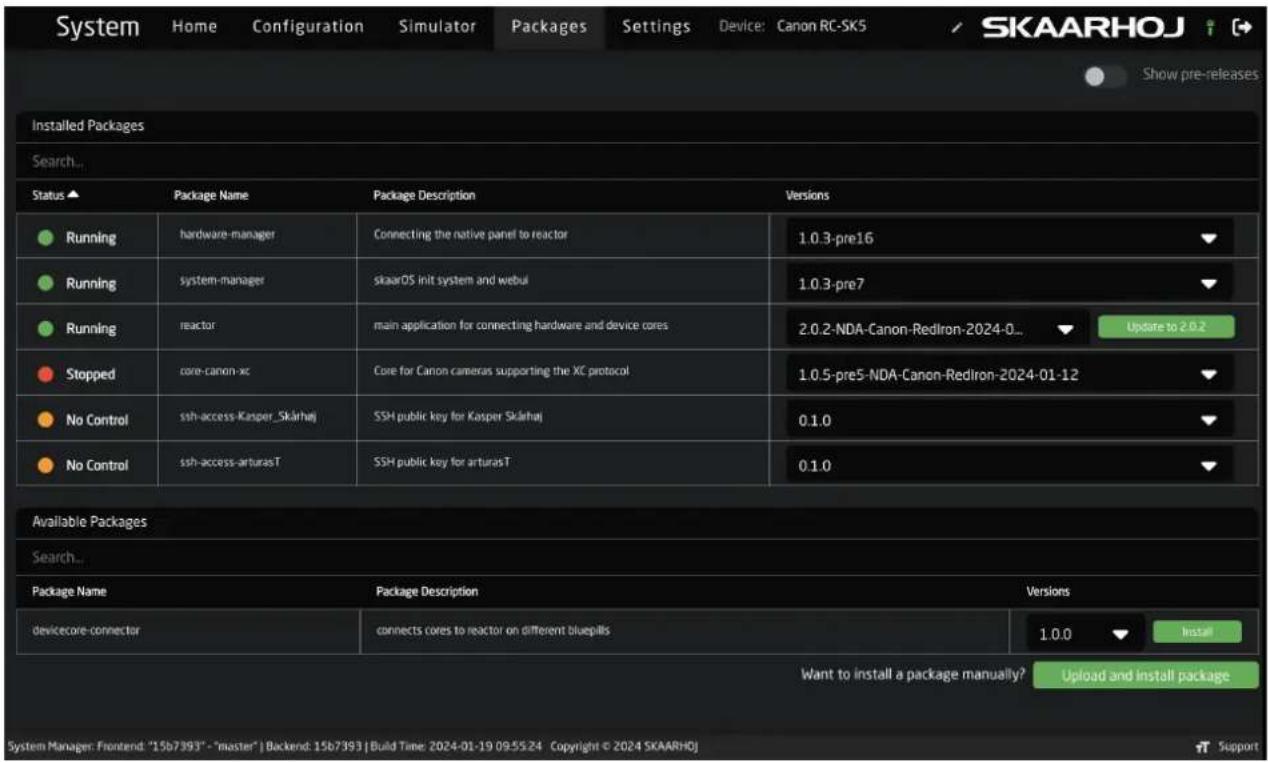Click the core-canon-xc package name

[213, 373]
